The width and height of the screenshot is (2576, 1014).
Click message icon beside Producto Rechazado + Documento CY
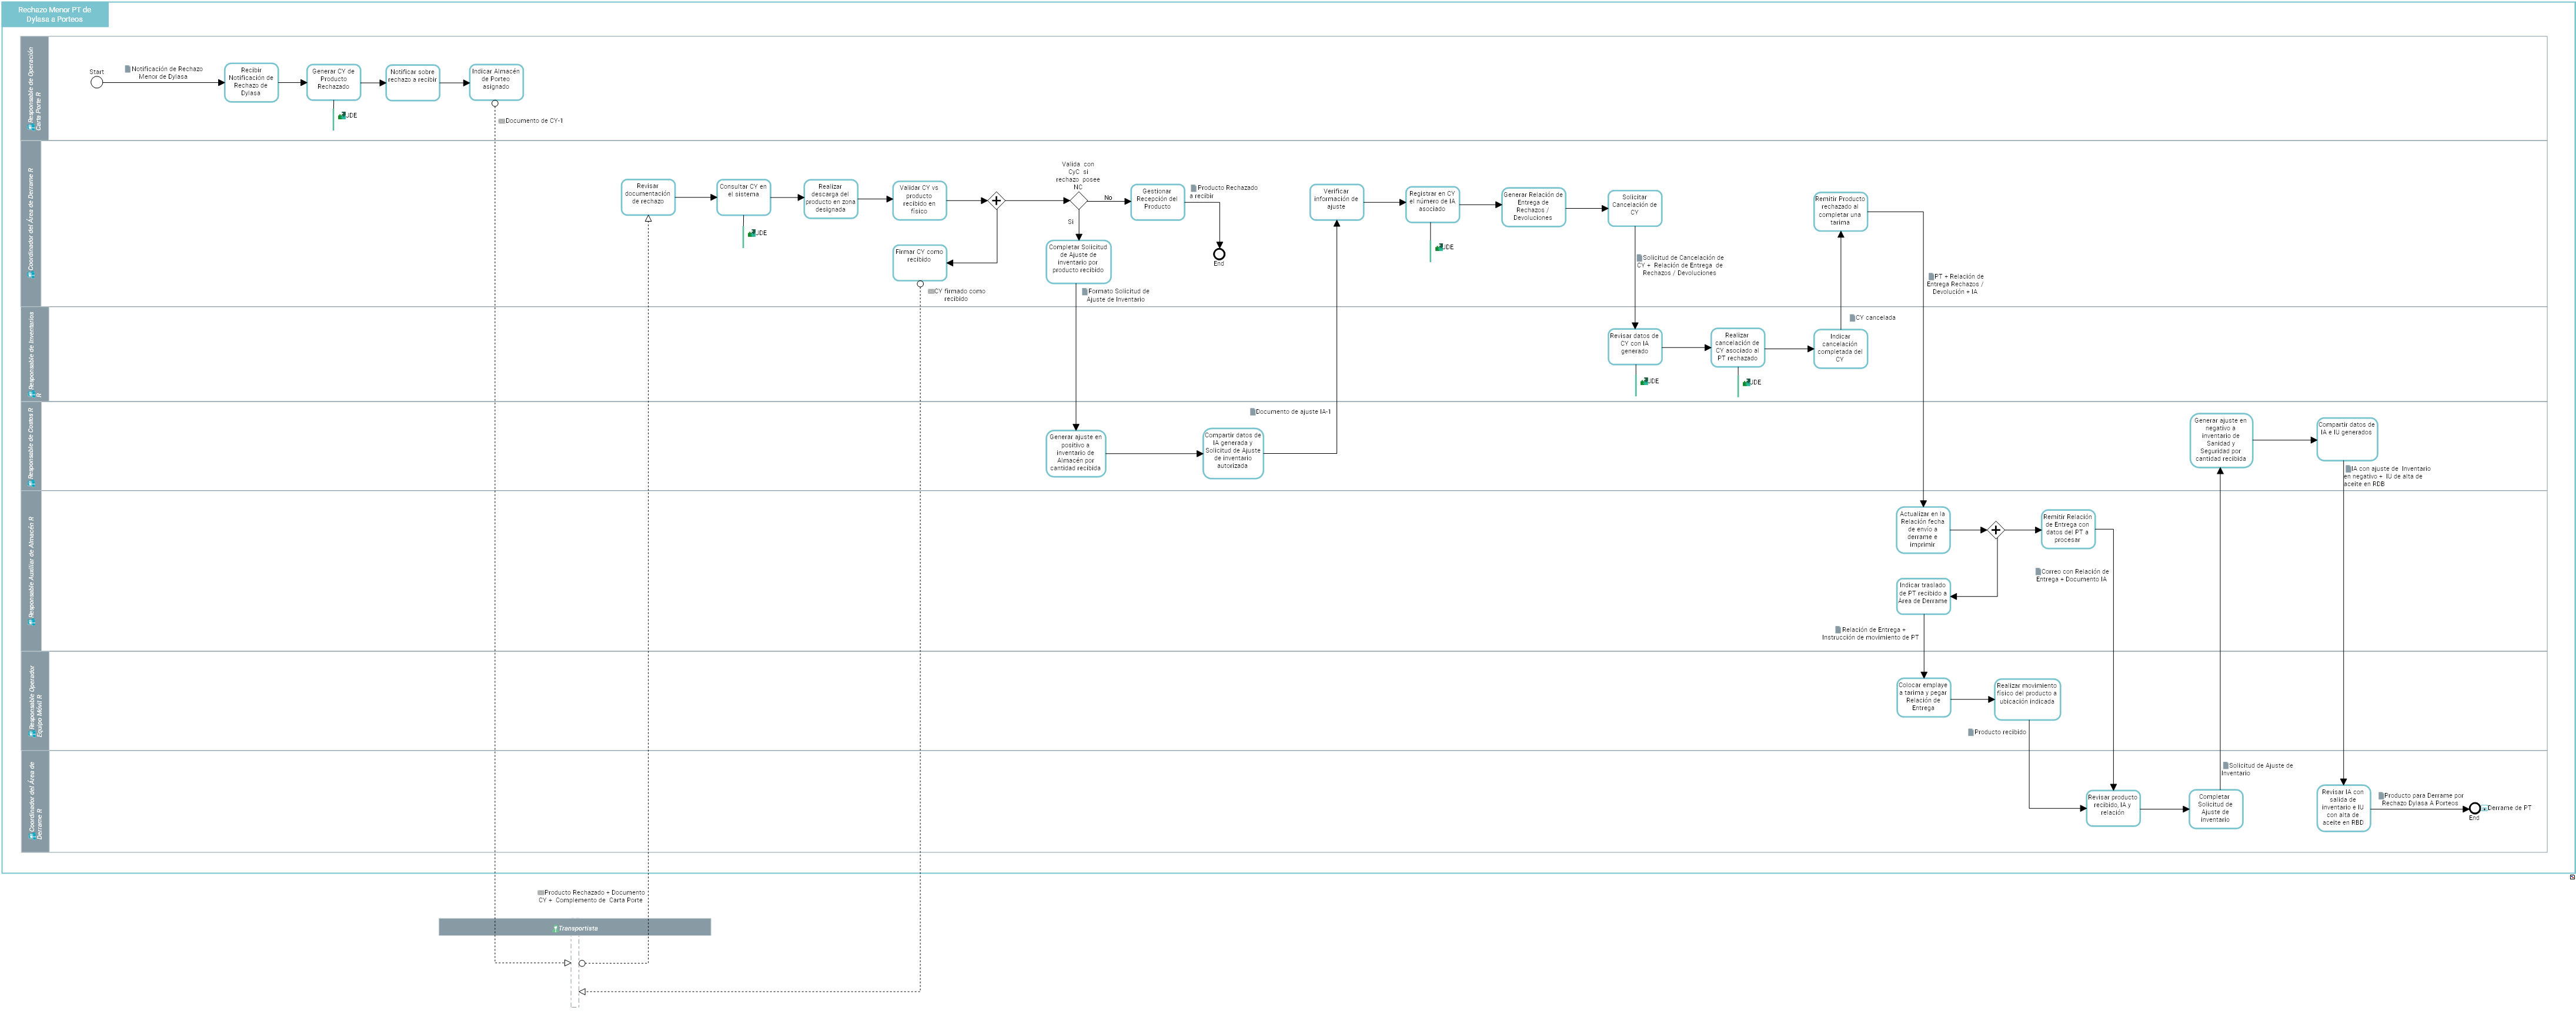(541, 893)
